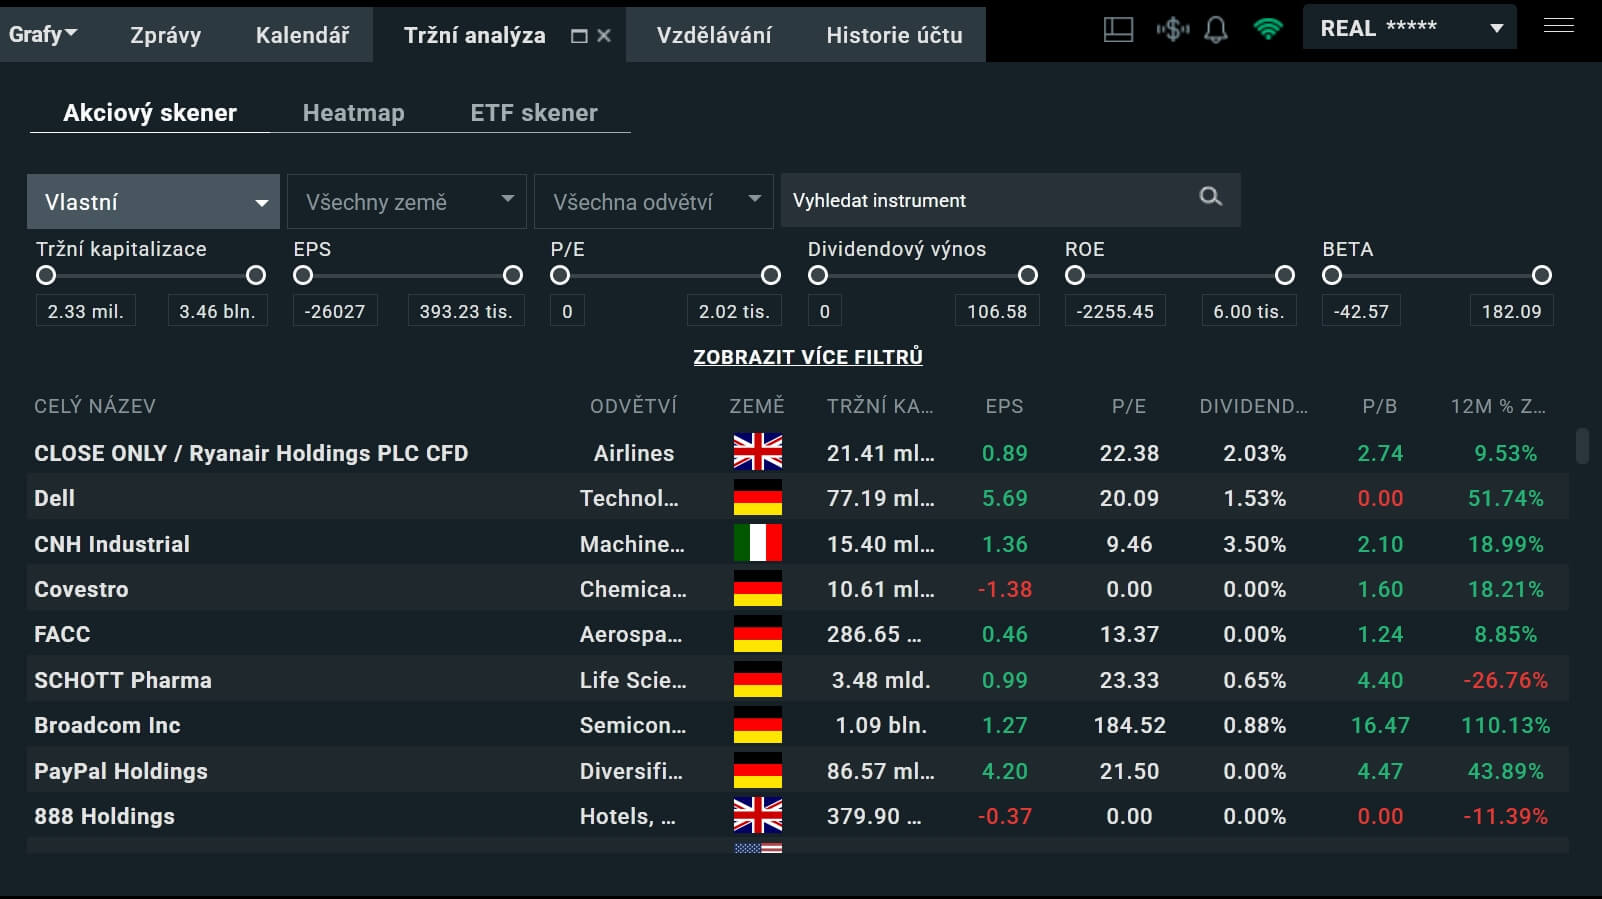Click the green connection status icon

click(x=1267, y=30)
